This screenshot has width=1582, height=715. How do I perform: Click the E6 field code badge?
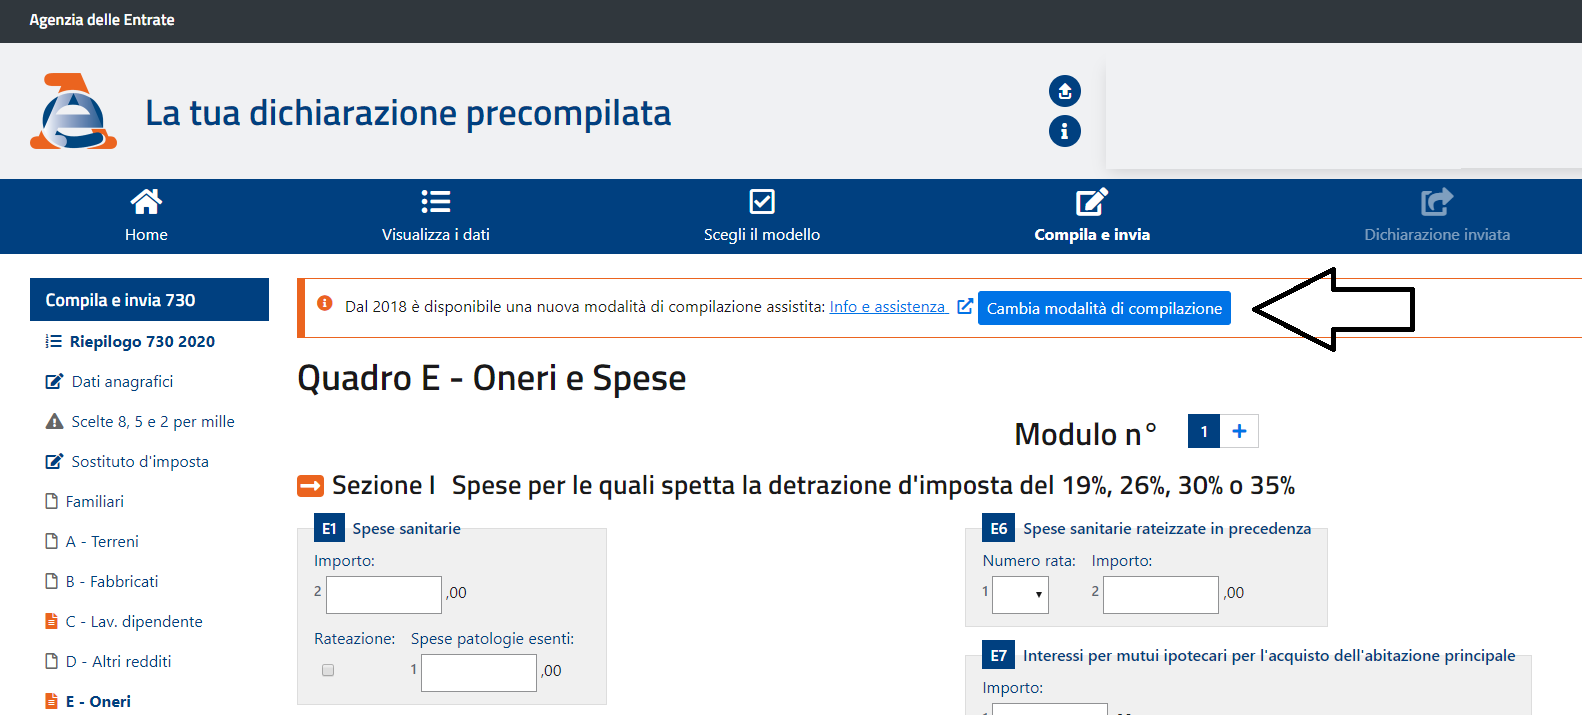[998, 528]
